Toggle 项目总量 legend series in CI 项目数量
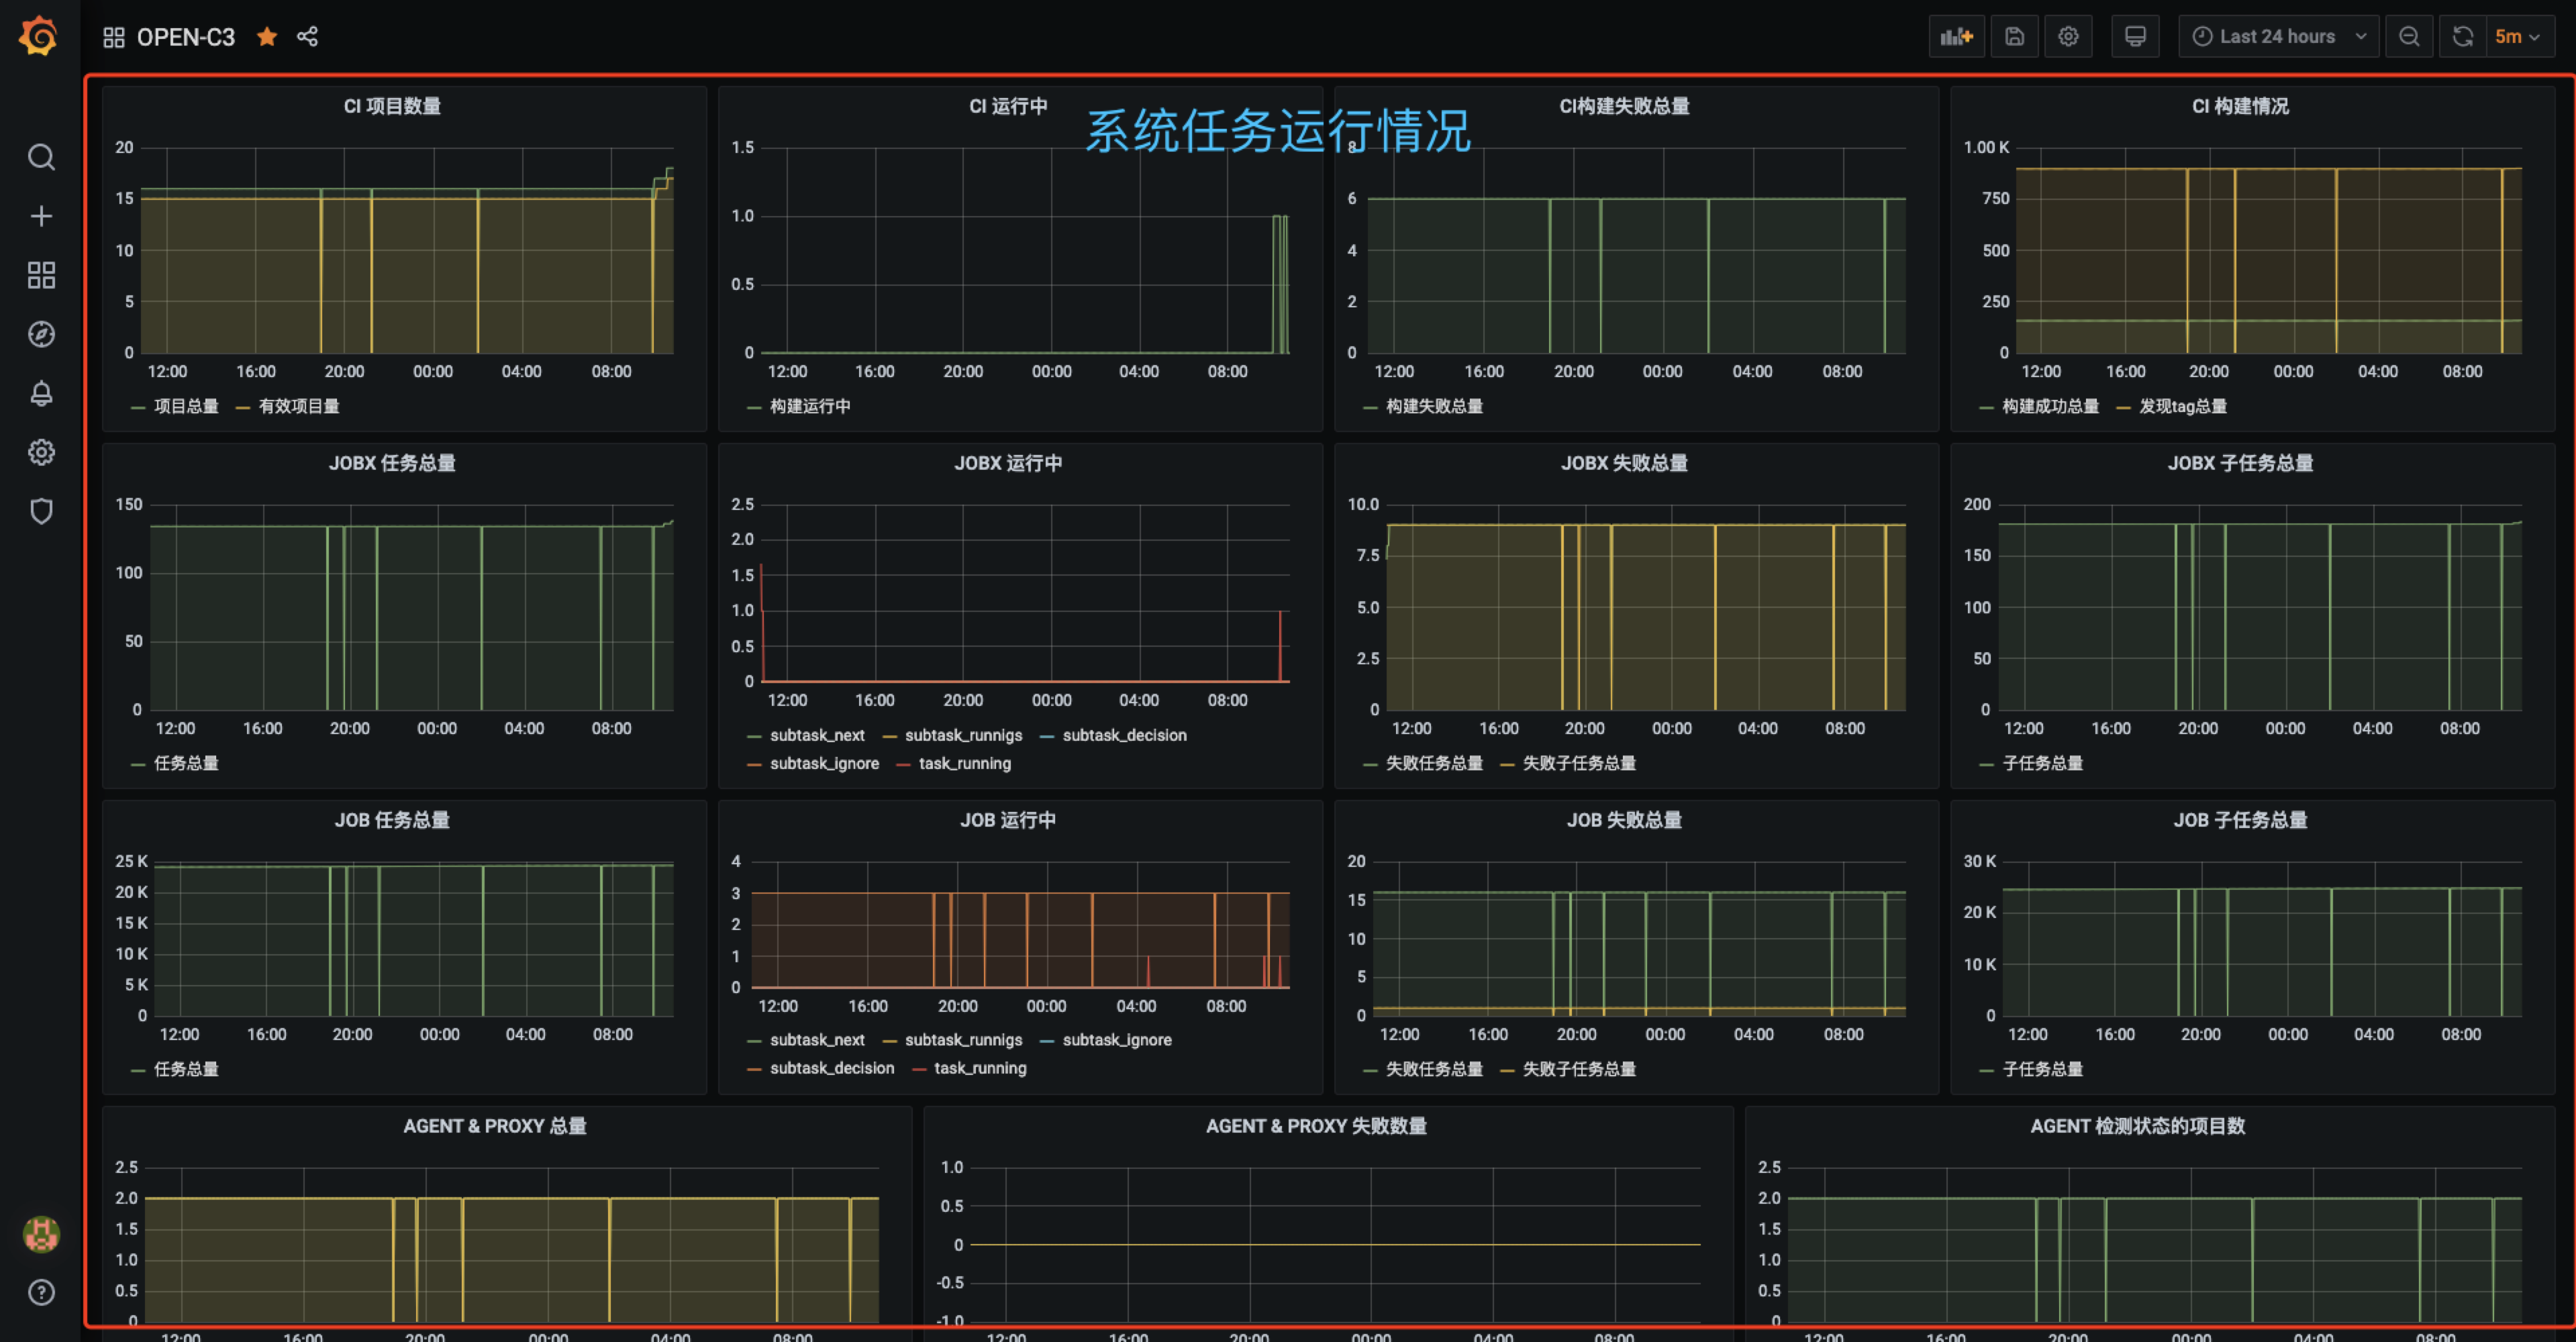The image size is (2576, 1342). point(186,406)
